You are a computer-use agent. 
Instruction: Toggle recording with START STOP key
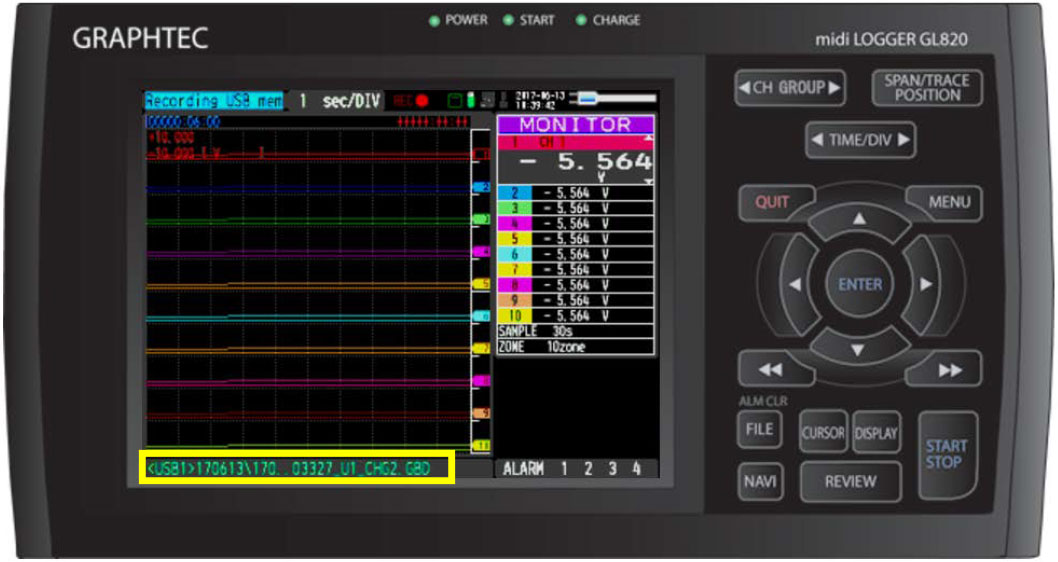coord(946,454)
